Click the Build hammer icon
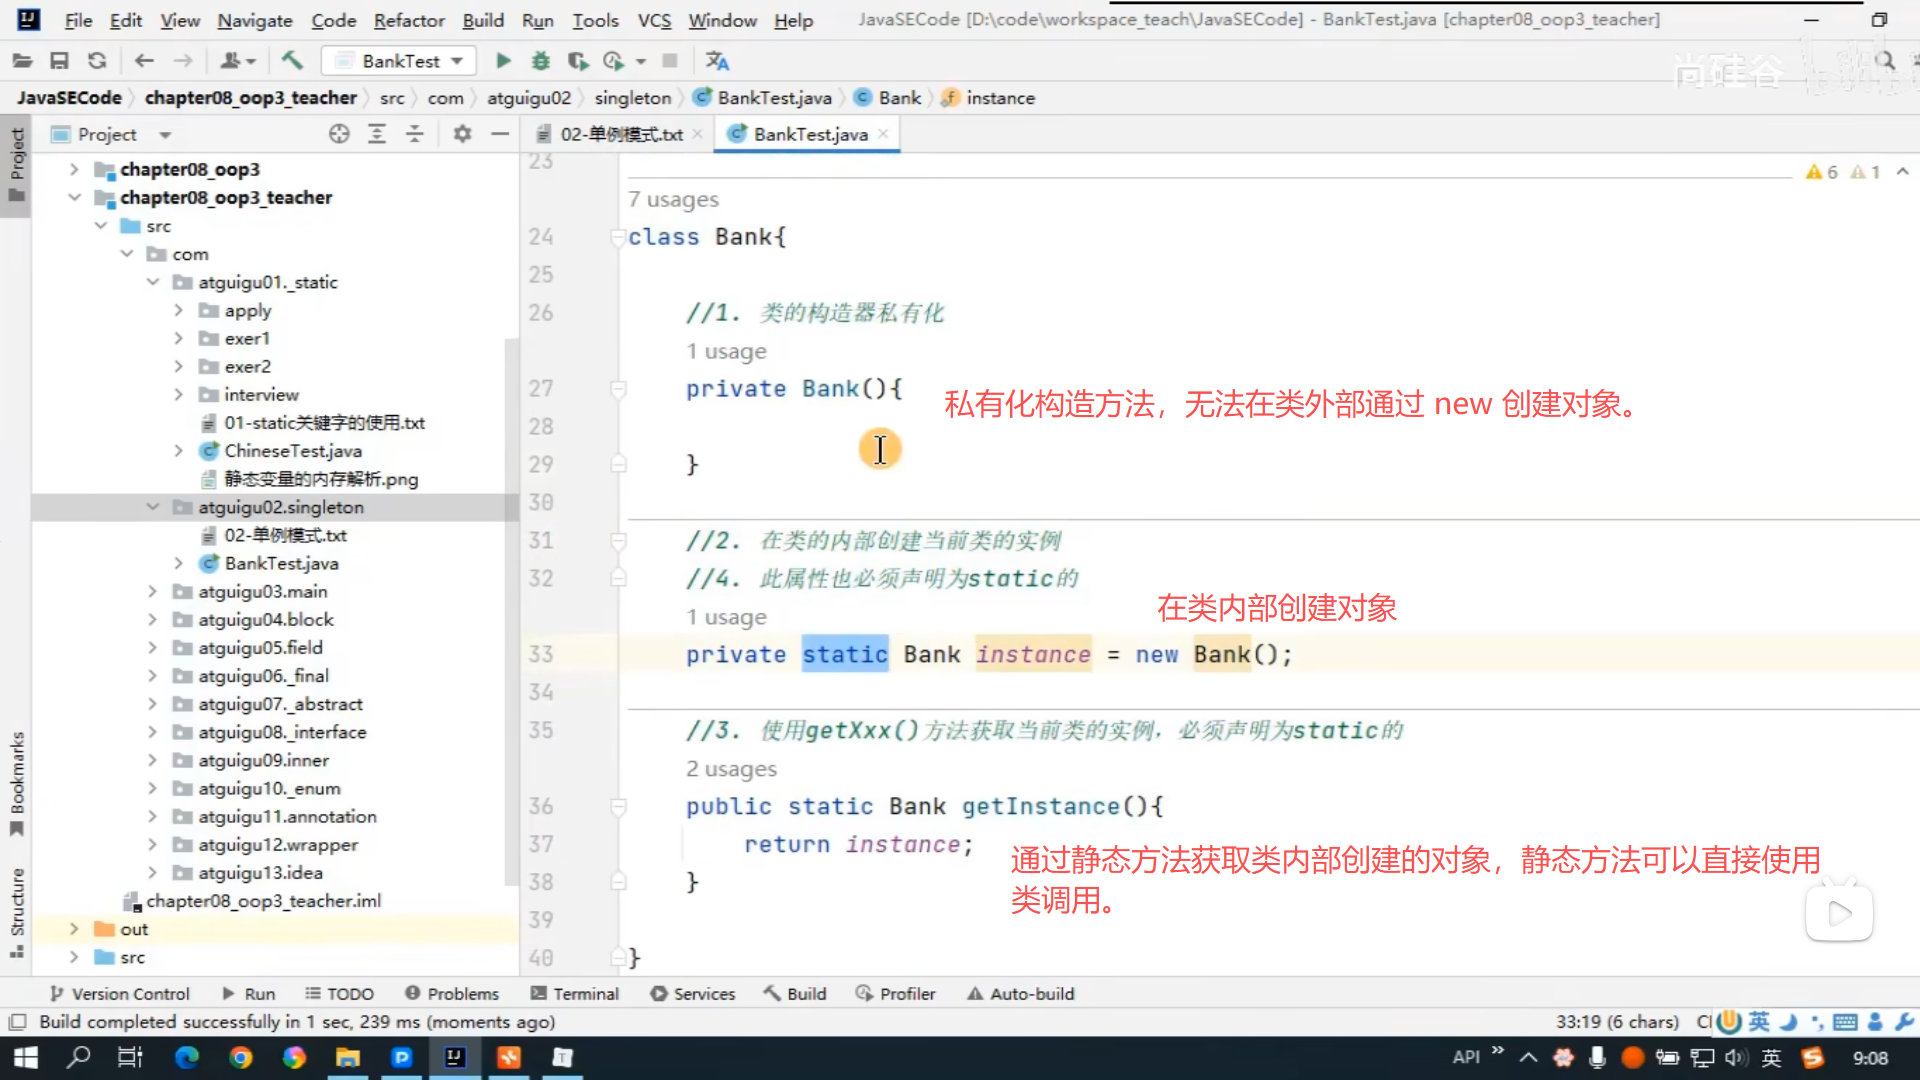The image size is (1920, 1080). point(292,61)
